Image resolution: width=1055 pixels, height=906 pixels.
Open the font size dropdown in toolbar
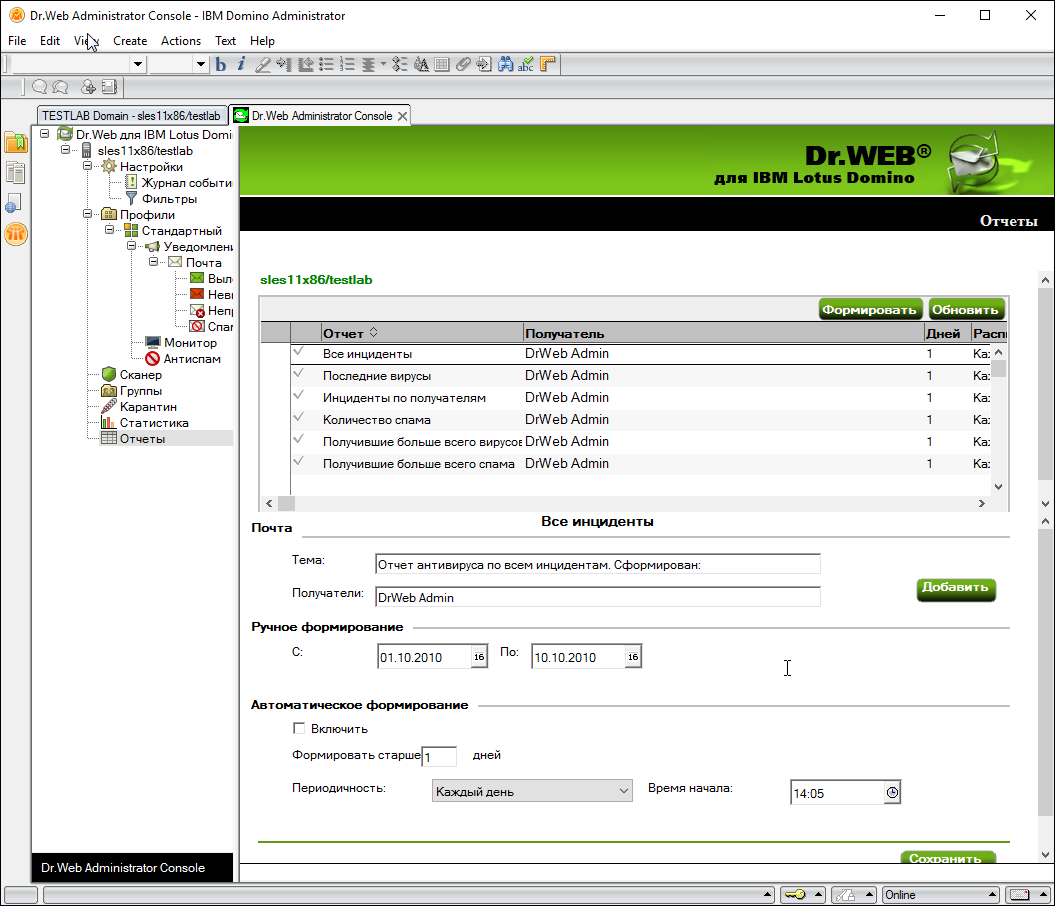[200, 65]
